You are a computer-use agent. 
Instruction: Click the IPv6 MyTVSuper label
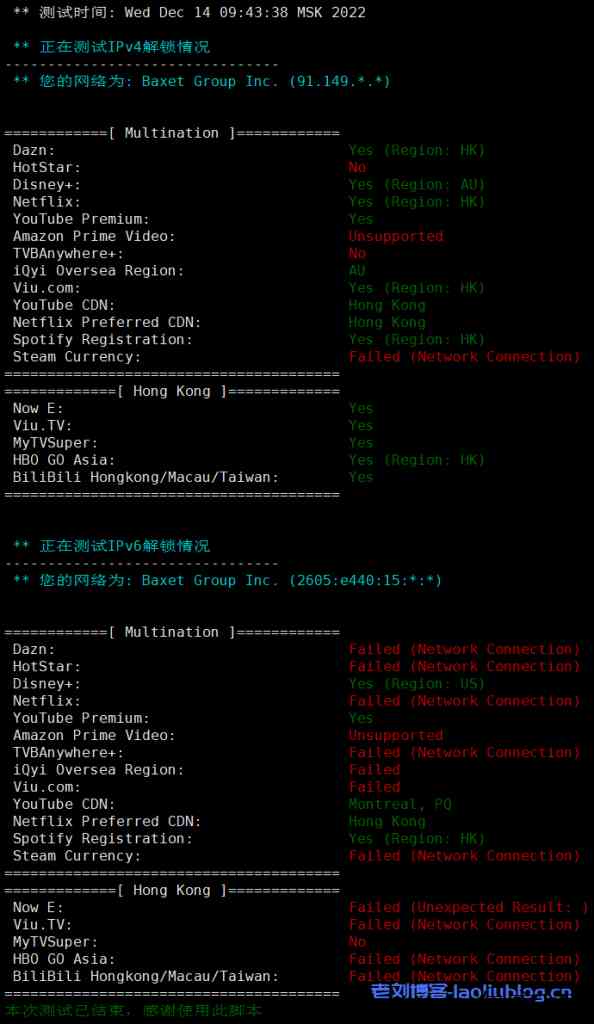tap(55, 942)
